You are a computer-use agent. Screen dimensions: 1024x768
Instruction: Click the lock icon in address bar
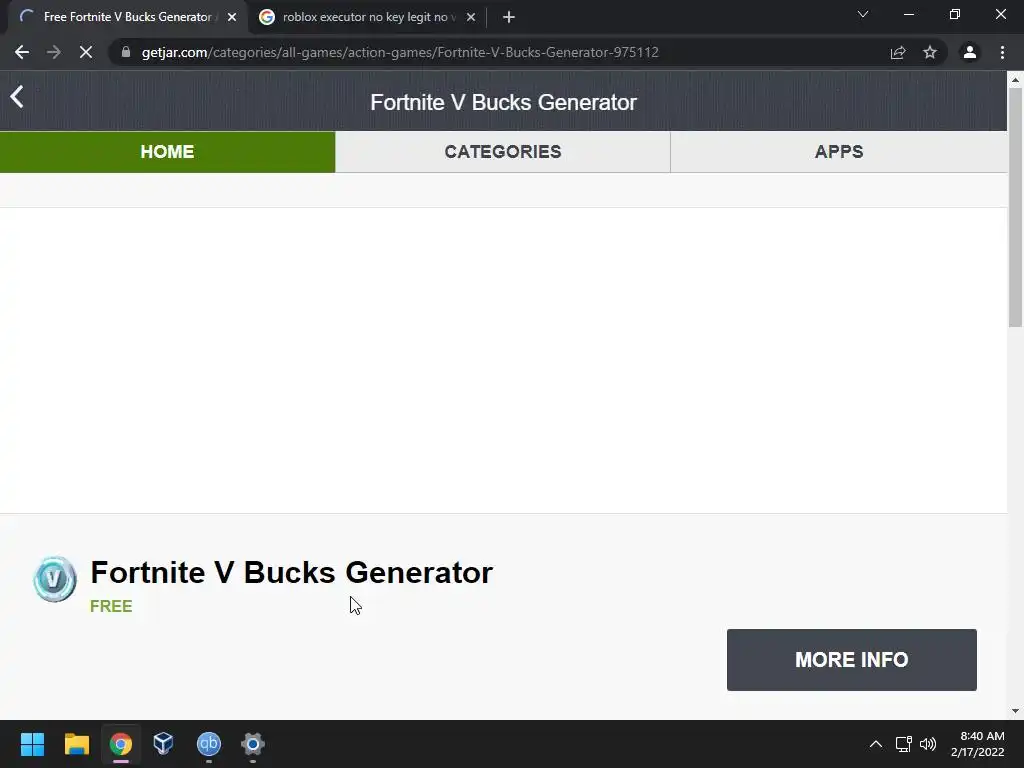click(x=126, y=52)
